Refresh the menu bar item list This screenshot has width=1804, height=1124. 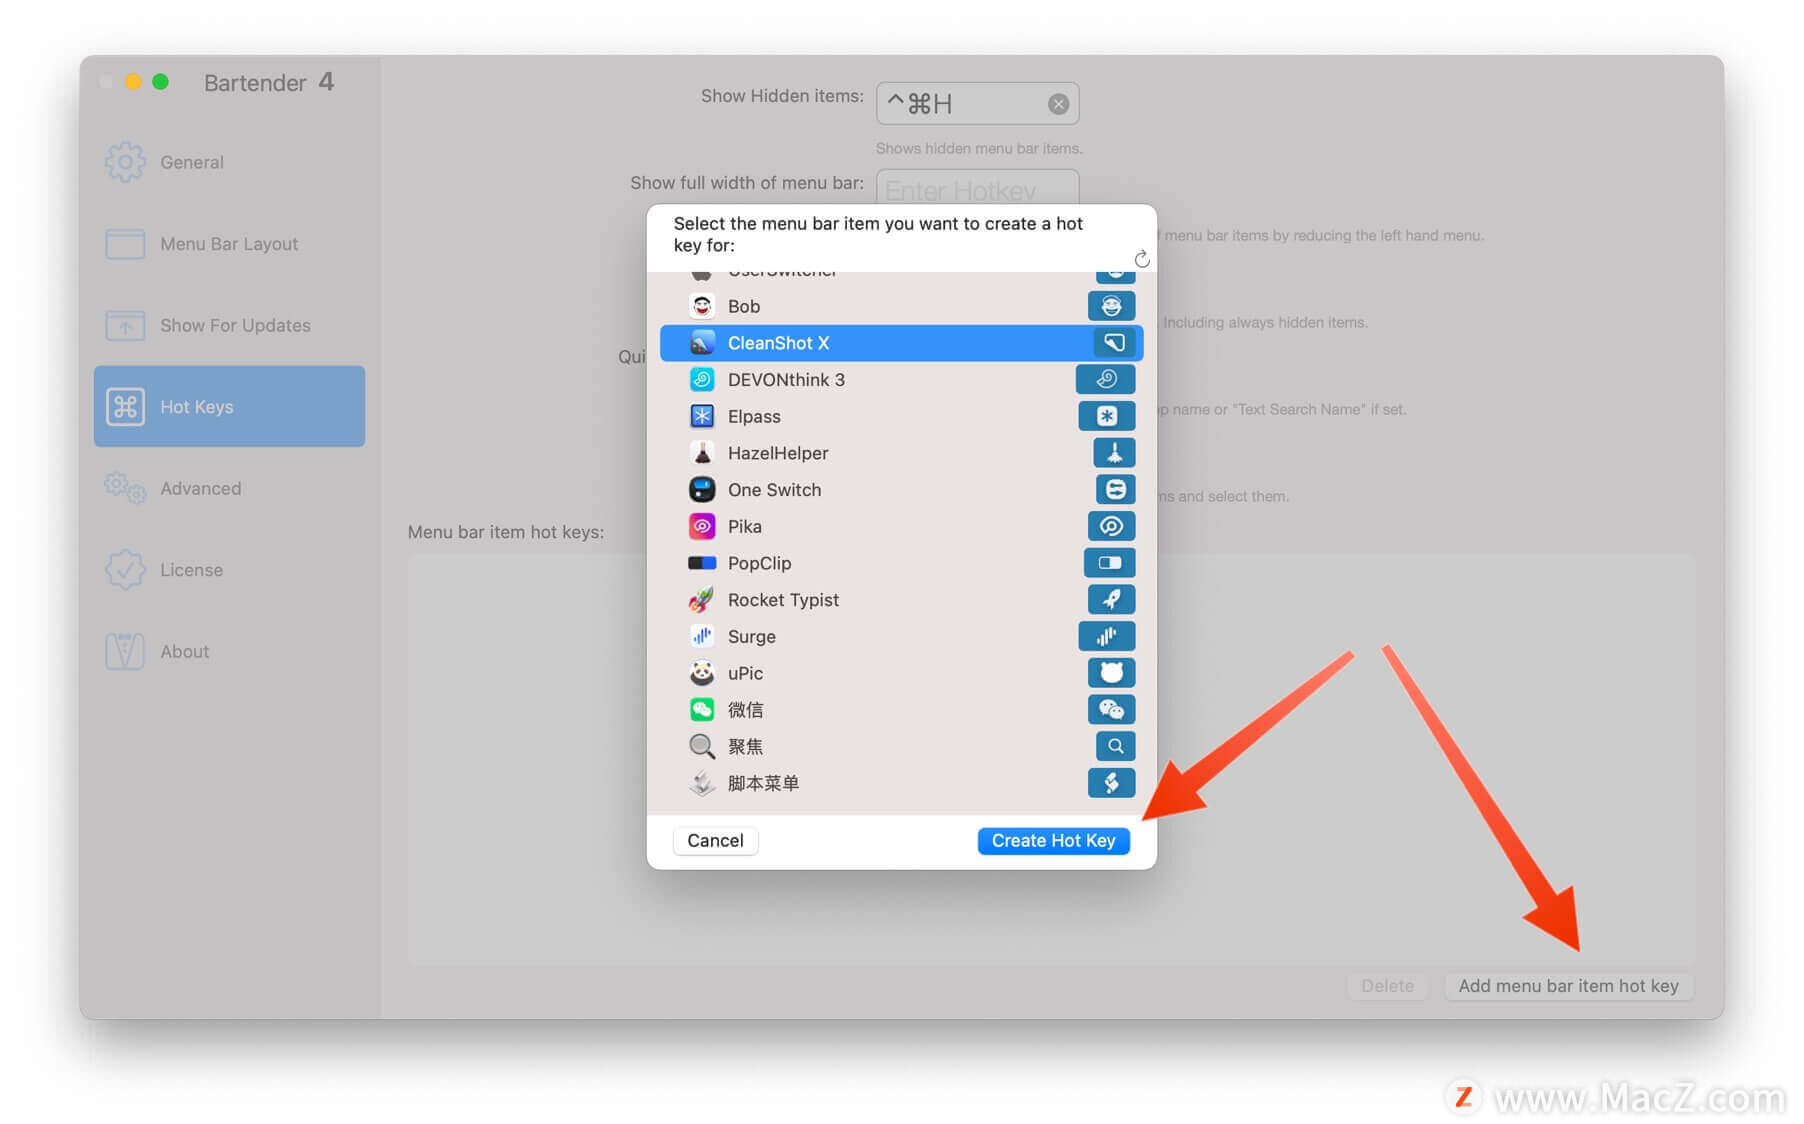1141,260
